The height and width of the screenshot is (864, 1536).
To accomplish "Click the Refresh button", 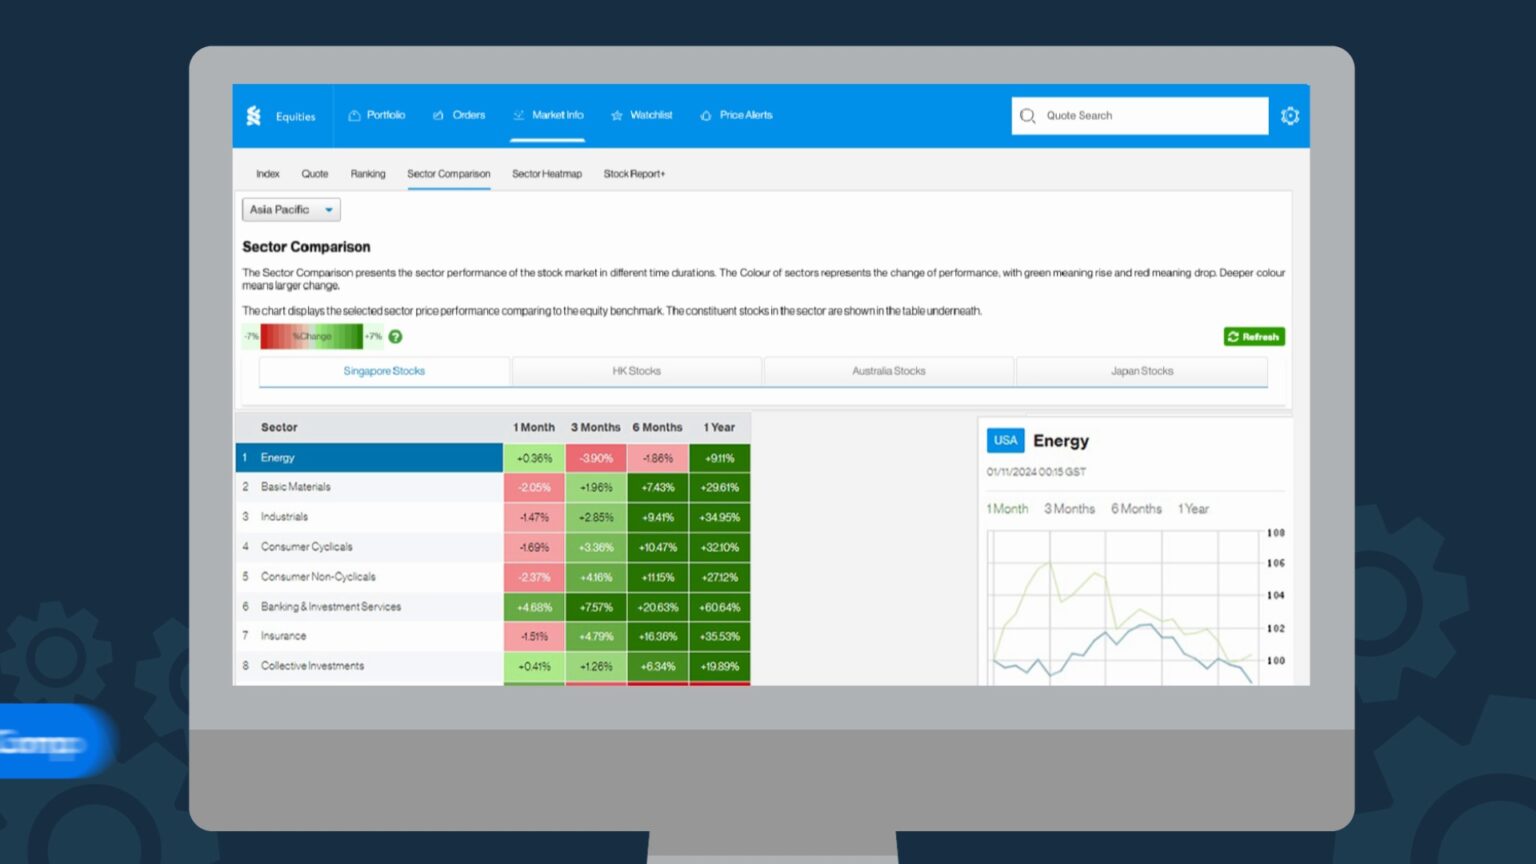I will [x=1254, y=336].
